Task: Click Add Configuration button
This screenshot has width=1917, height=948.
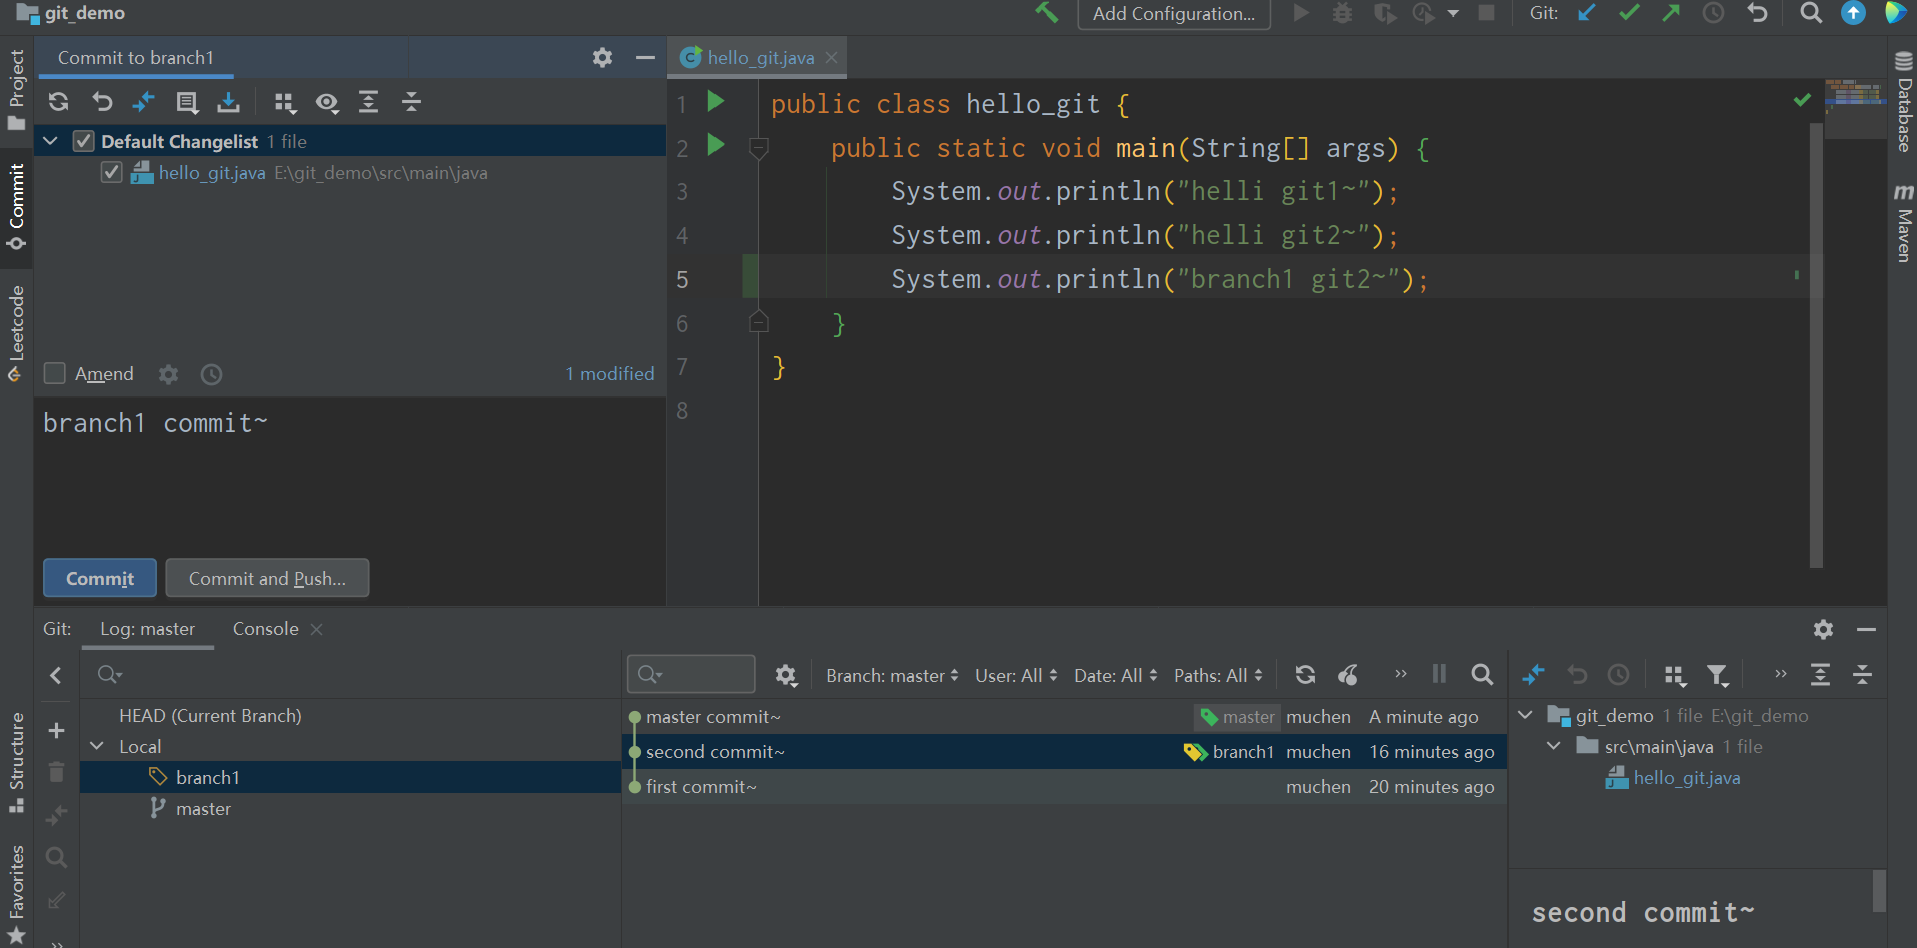Action: point(1174,14)
